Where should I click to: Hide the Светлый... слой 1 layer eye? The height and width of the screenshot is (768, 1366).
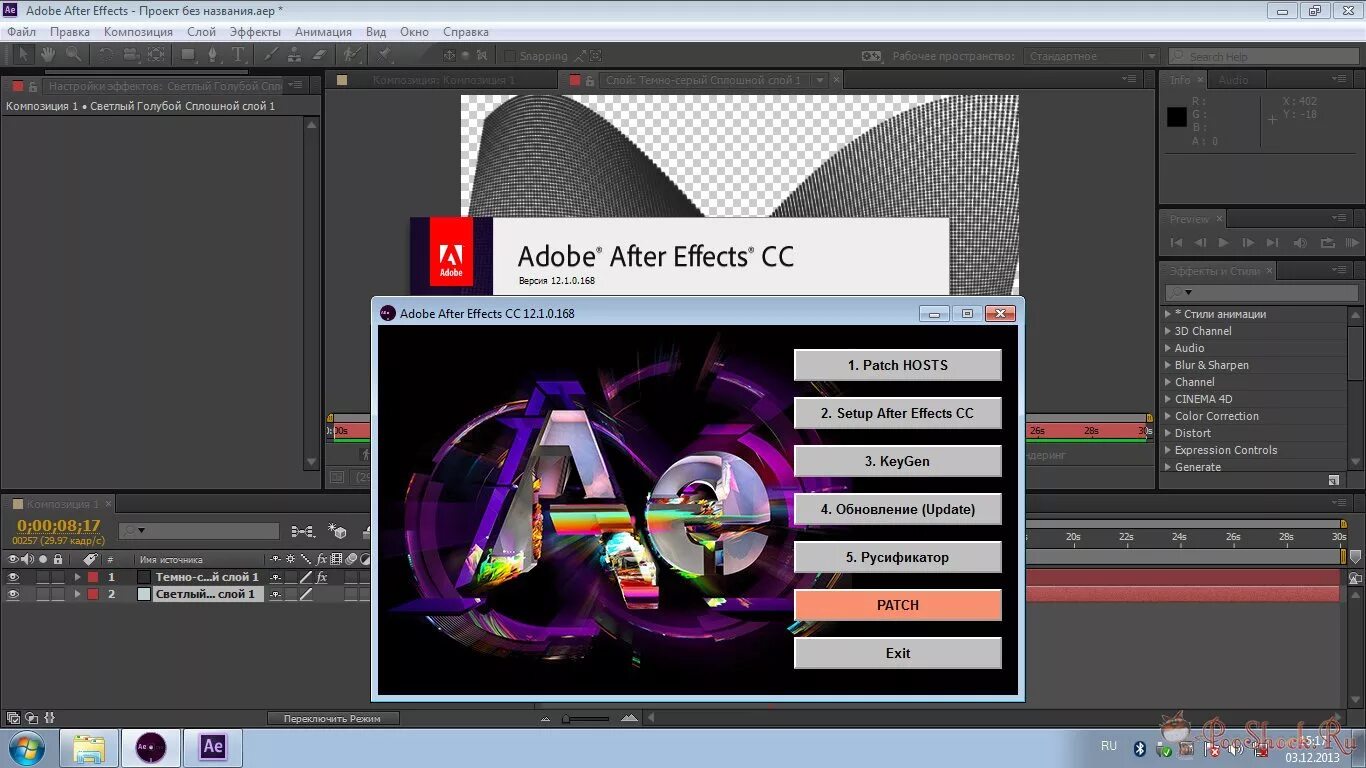pos(13,594)
